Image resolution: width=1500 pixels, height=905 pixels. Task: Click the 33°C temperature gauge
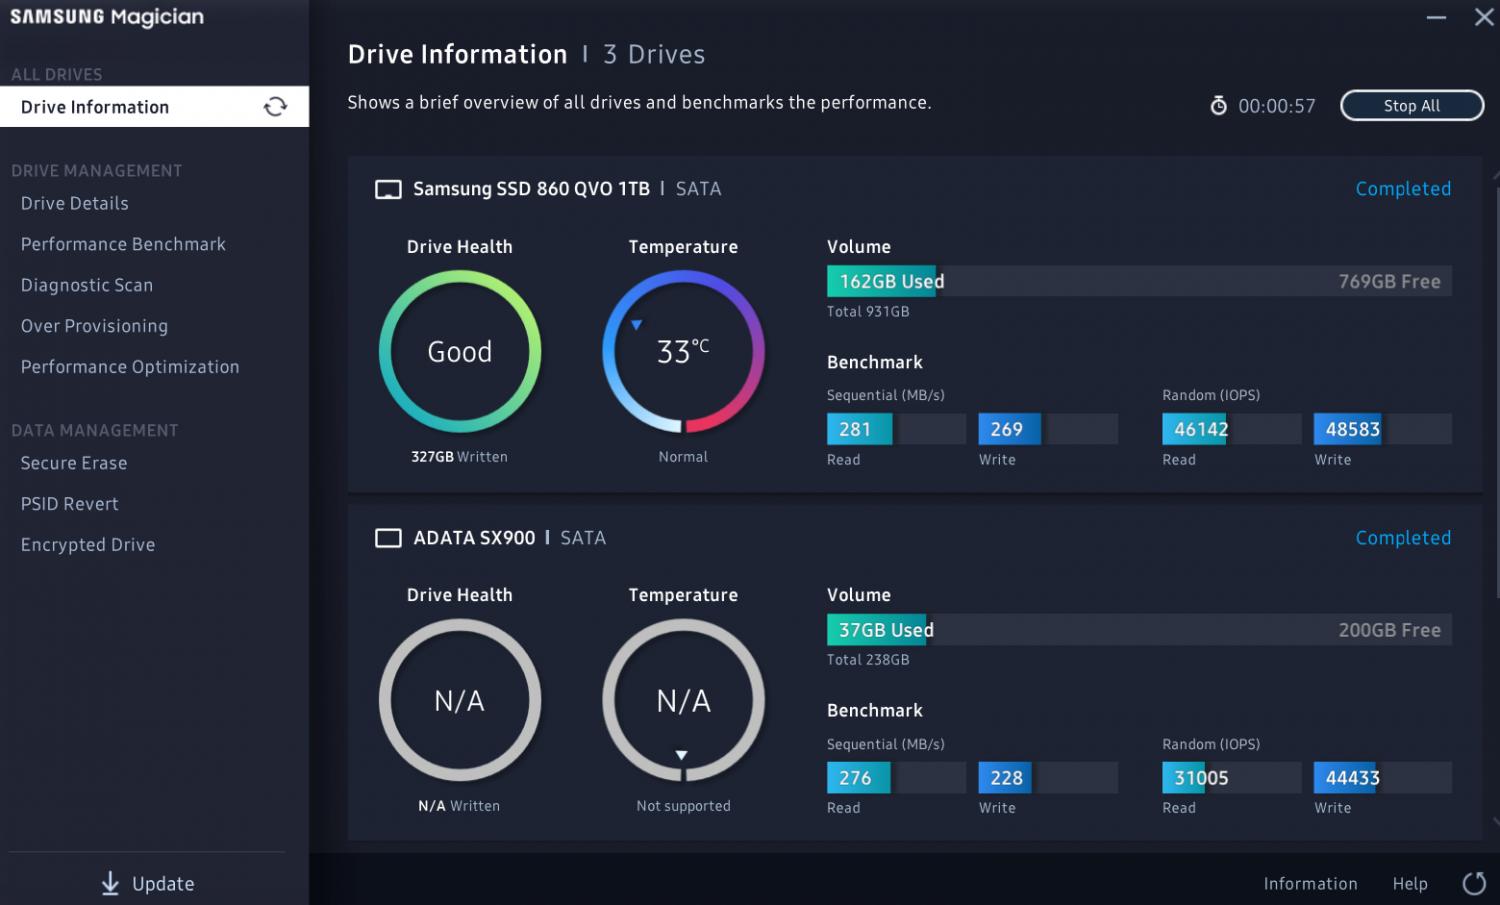pos(683,352)
